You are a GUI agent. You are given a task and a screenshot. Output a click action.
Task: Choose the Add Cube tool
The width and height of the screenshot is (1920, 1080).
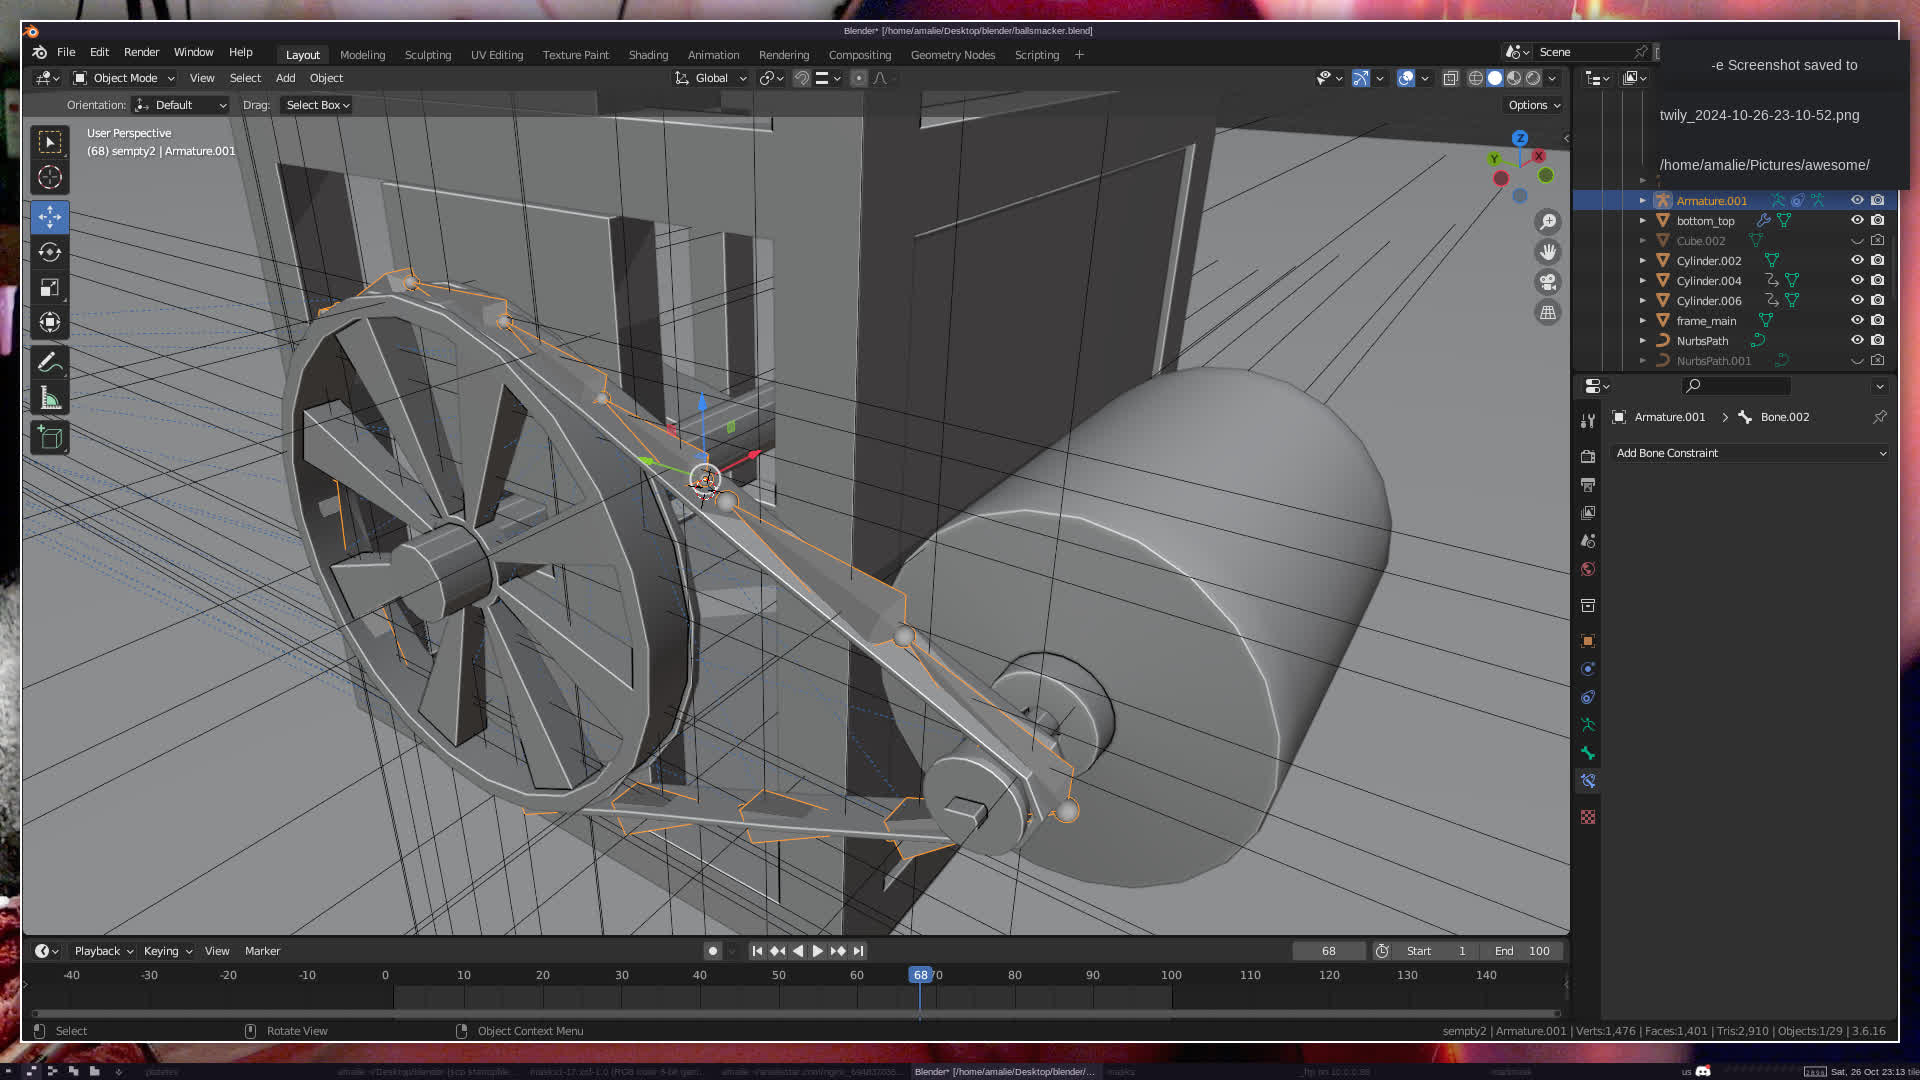(50, 437)
